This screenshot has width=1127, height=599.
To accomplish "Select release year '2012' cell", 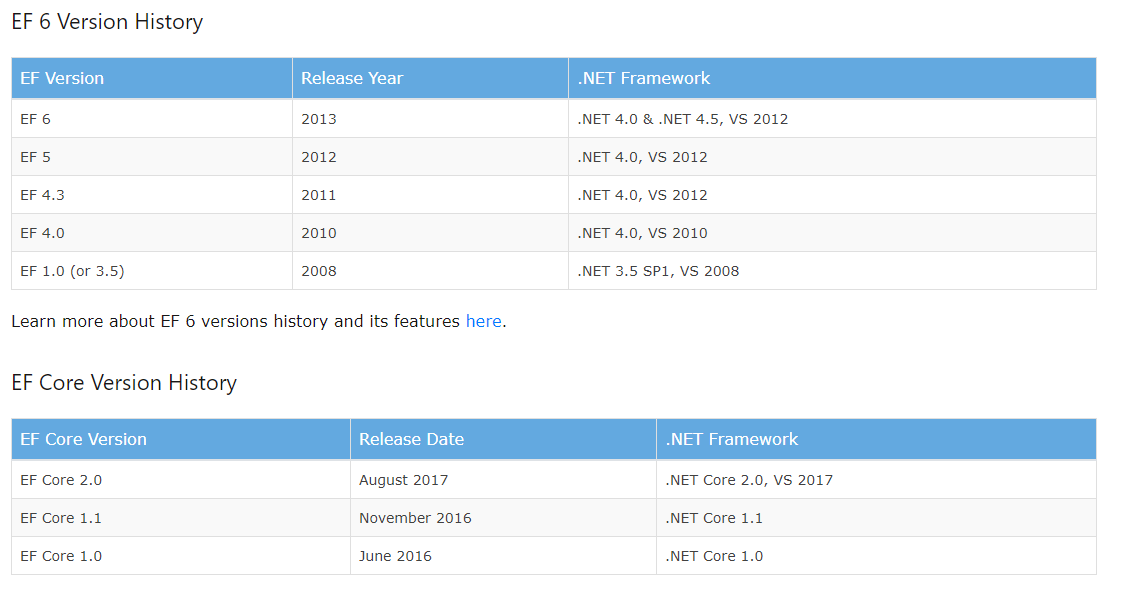I will 431,157.
